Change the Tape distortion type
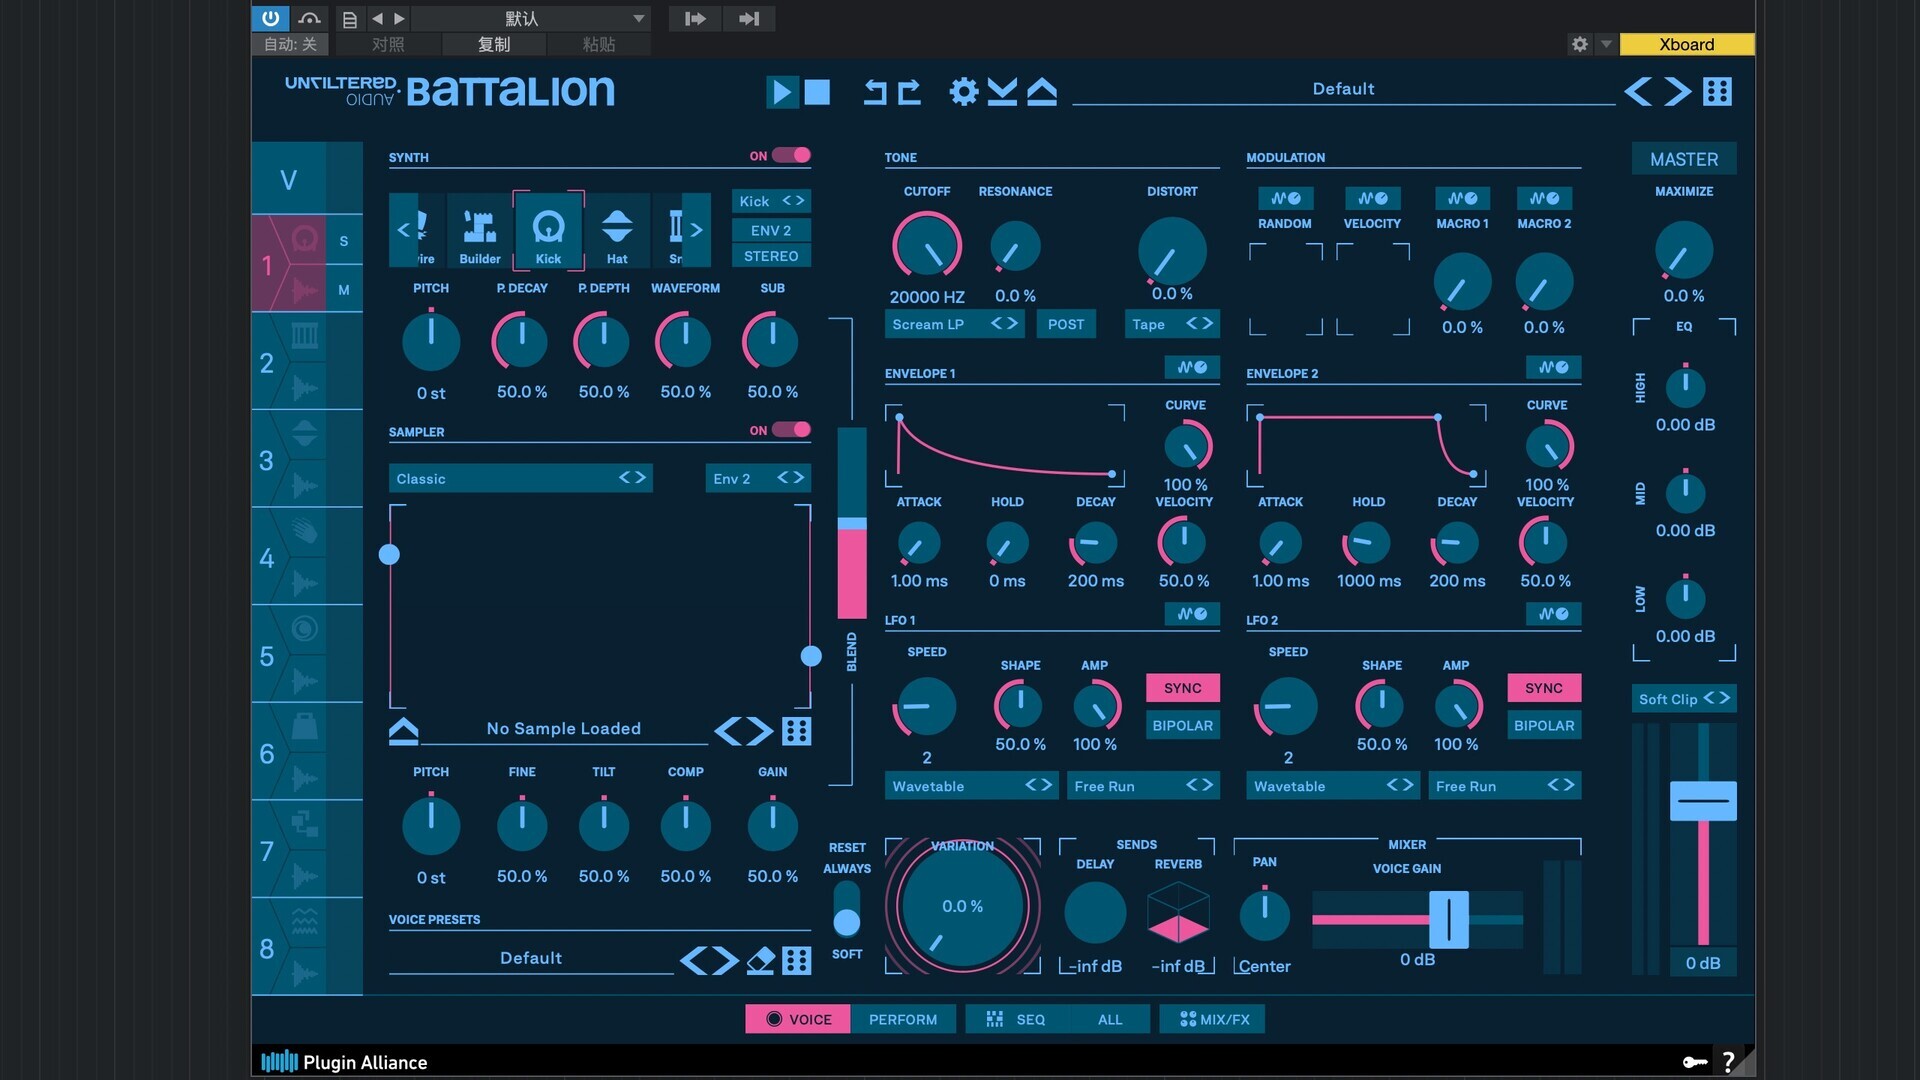The width and height of the screenshot is (1920, 1080). [x=1172, y=324]
